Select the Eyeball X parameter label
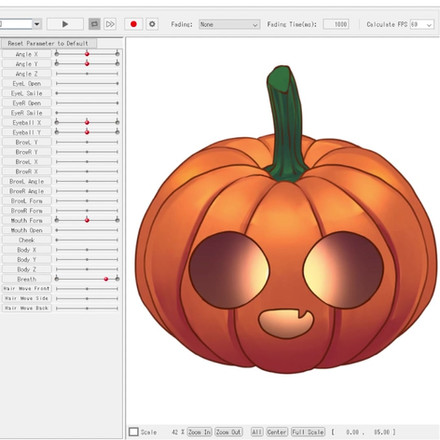The height and width of the screenshot is (440, 440). pyautogui.click(x=27, y=122)
